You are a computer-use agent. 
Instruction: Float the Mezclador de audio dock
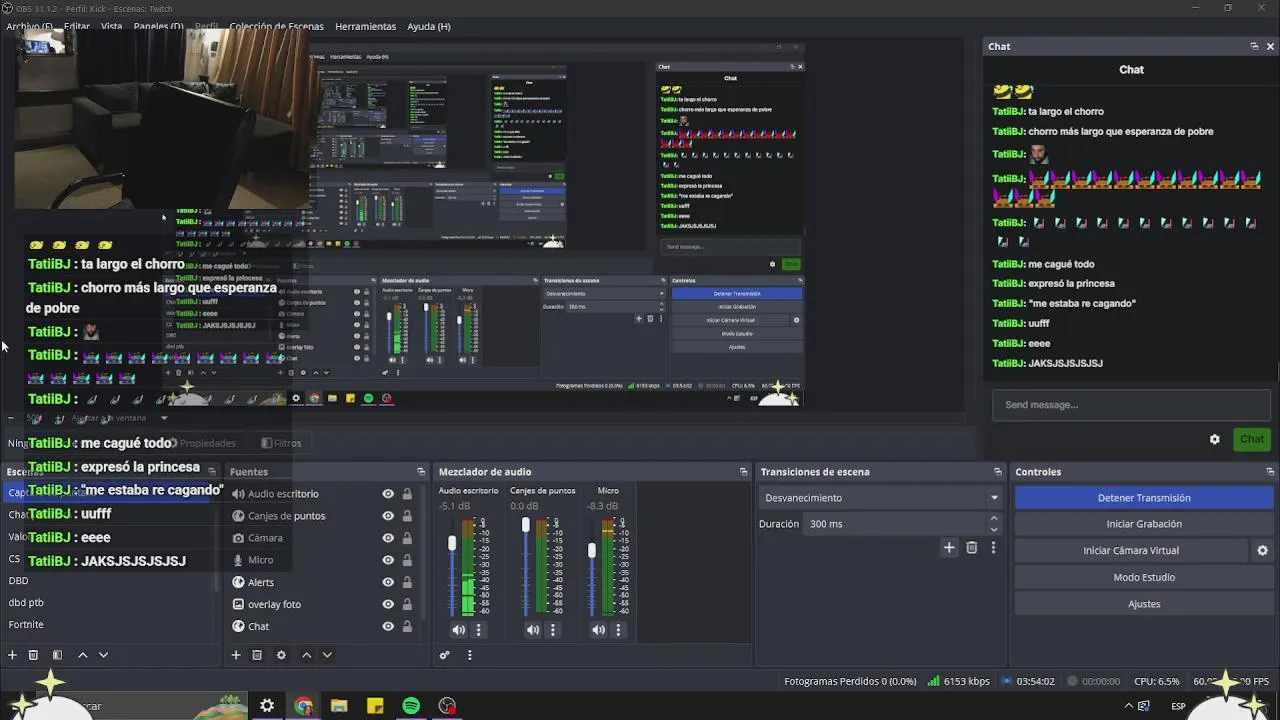tap(744, 472)
